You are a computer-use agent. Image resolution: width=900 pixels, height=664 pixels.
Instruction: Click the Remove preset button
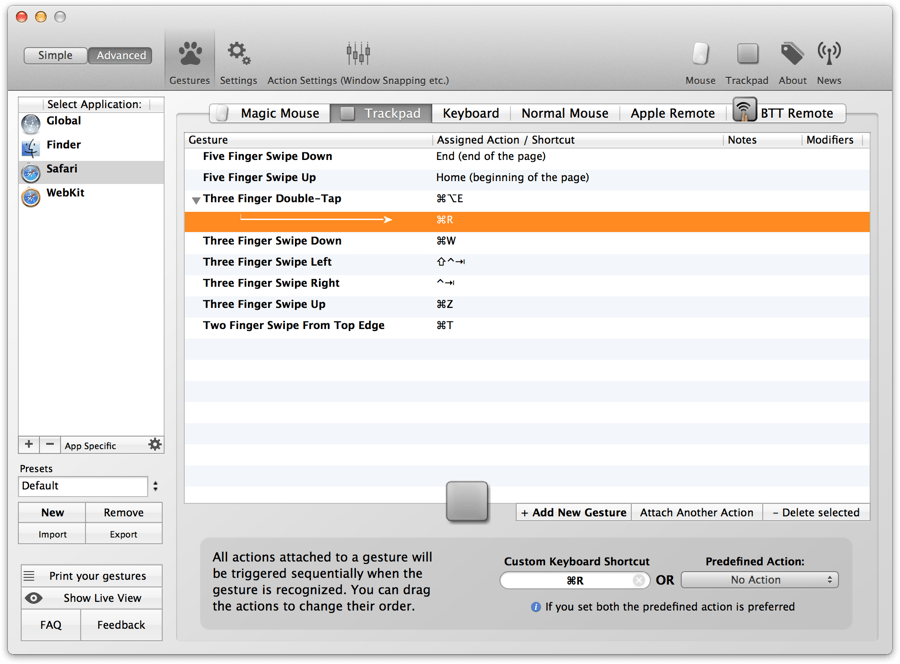124,512
